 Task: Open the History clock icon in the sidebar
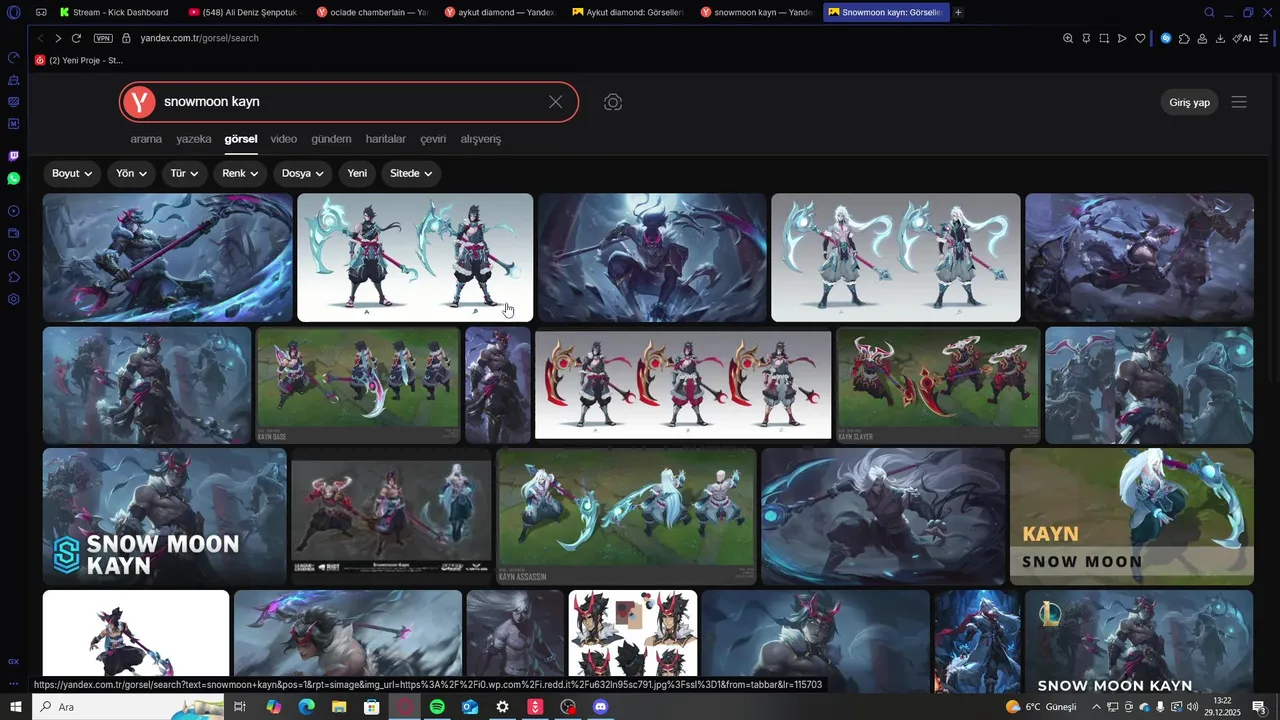13,255
